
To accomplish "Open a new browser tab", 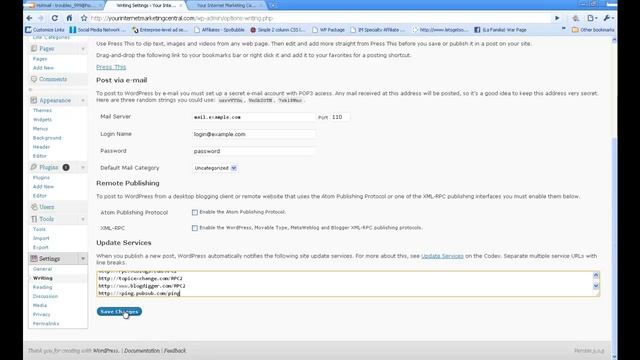I will tap(273, 6).
